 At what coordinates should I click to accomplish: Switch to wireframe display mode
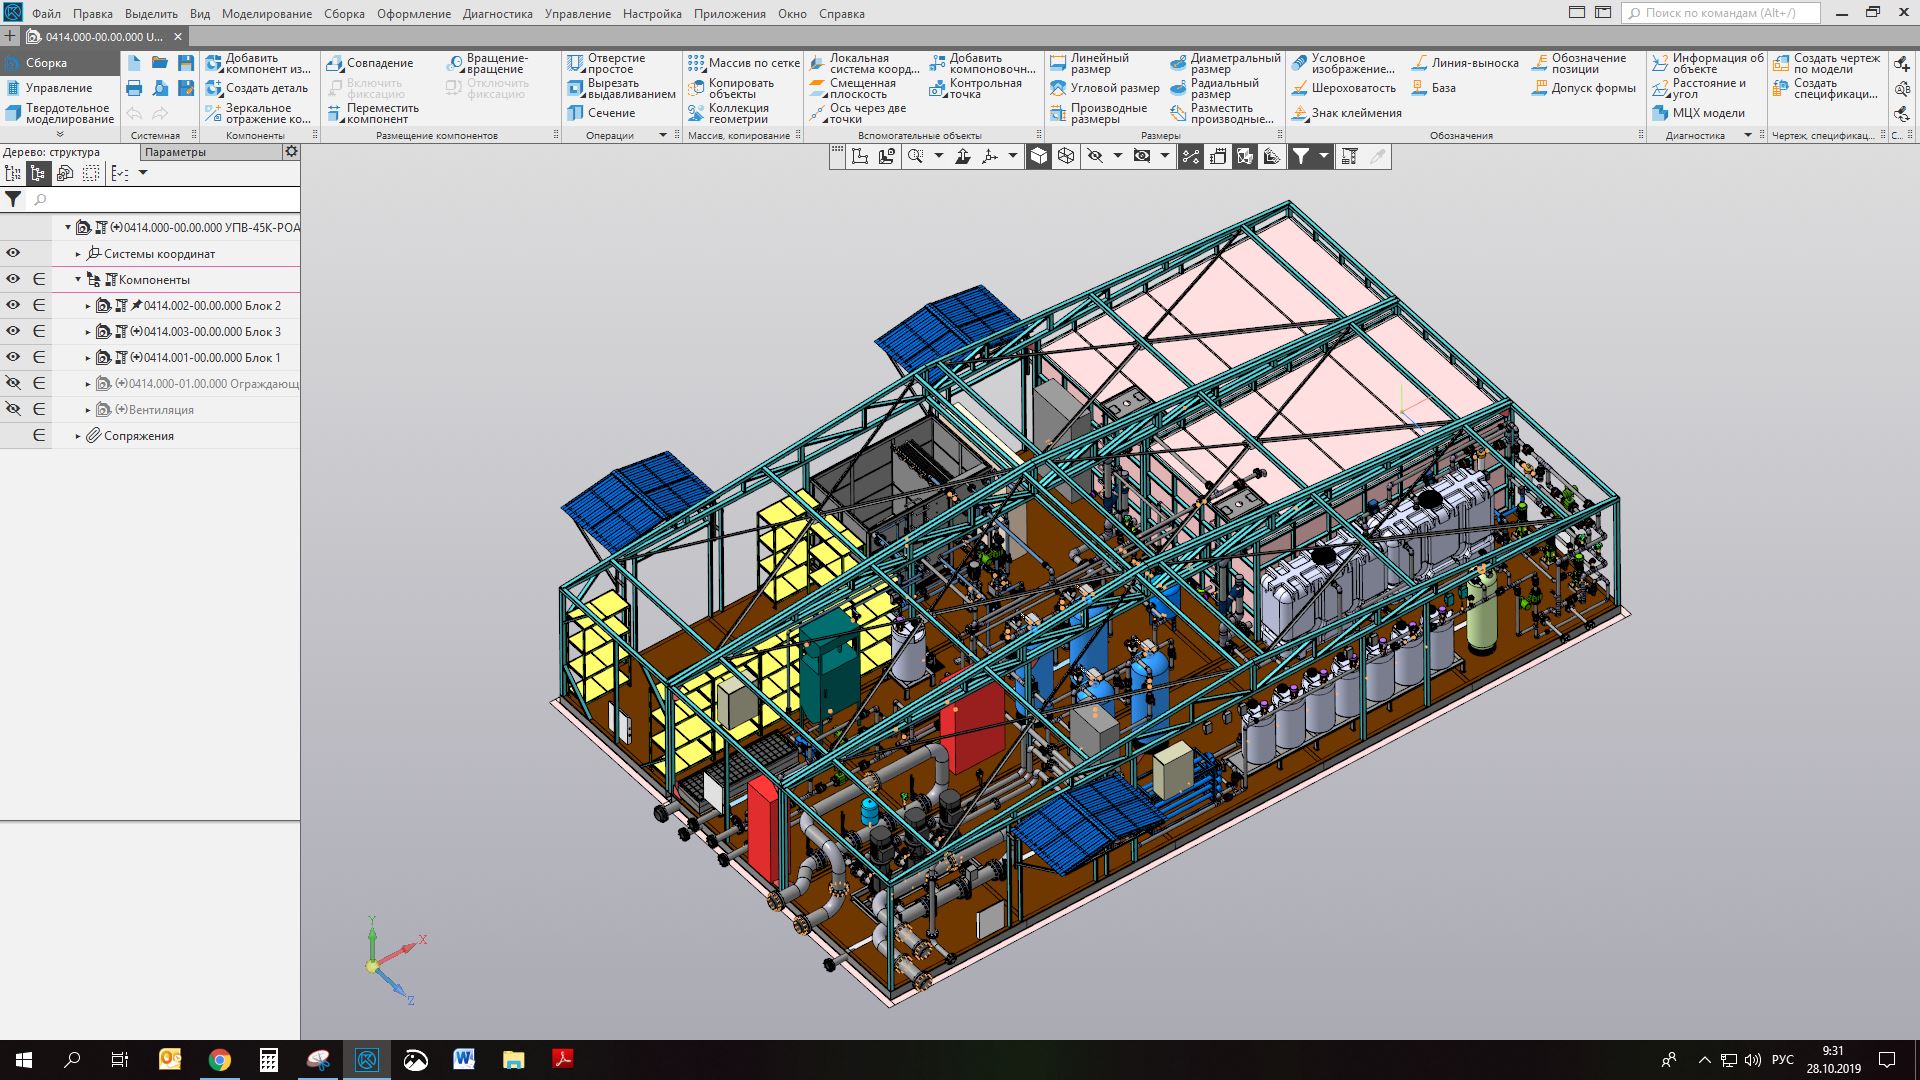click(1066, 157)
